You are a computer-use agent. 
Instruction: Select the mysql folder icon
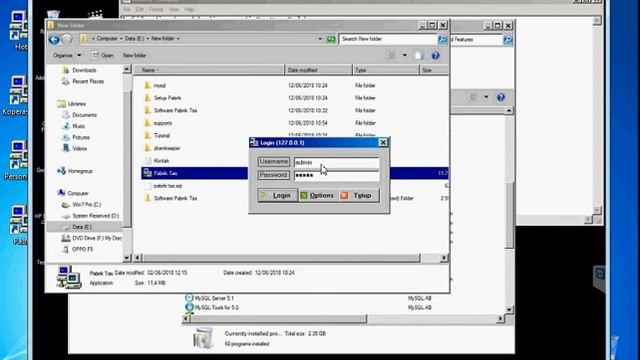coord(148,85)
